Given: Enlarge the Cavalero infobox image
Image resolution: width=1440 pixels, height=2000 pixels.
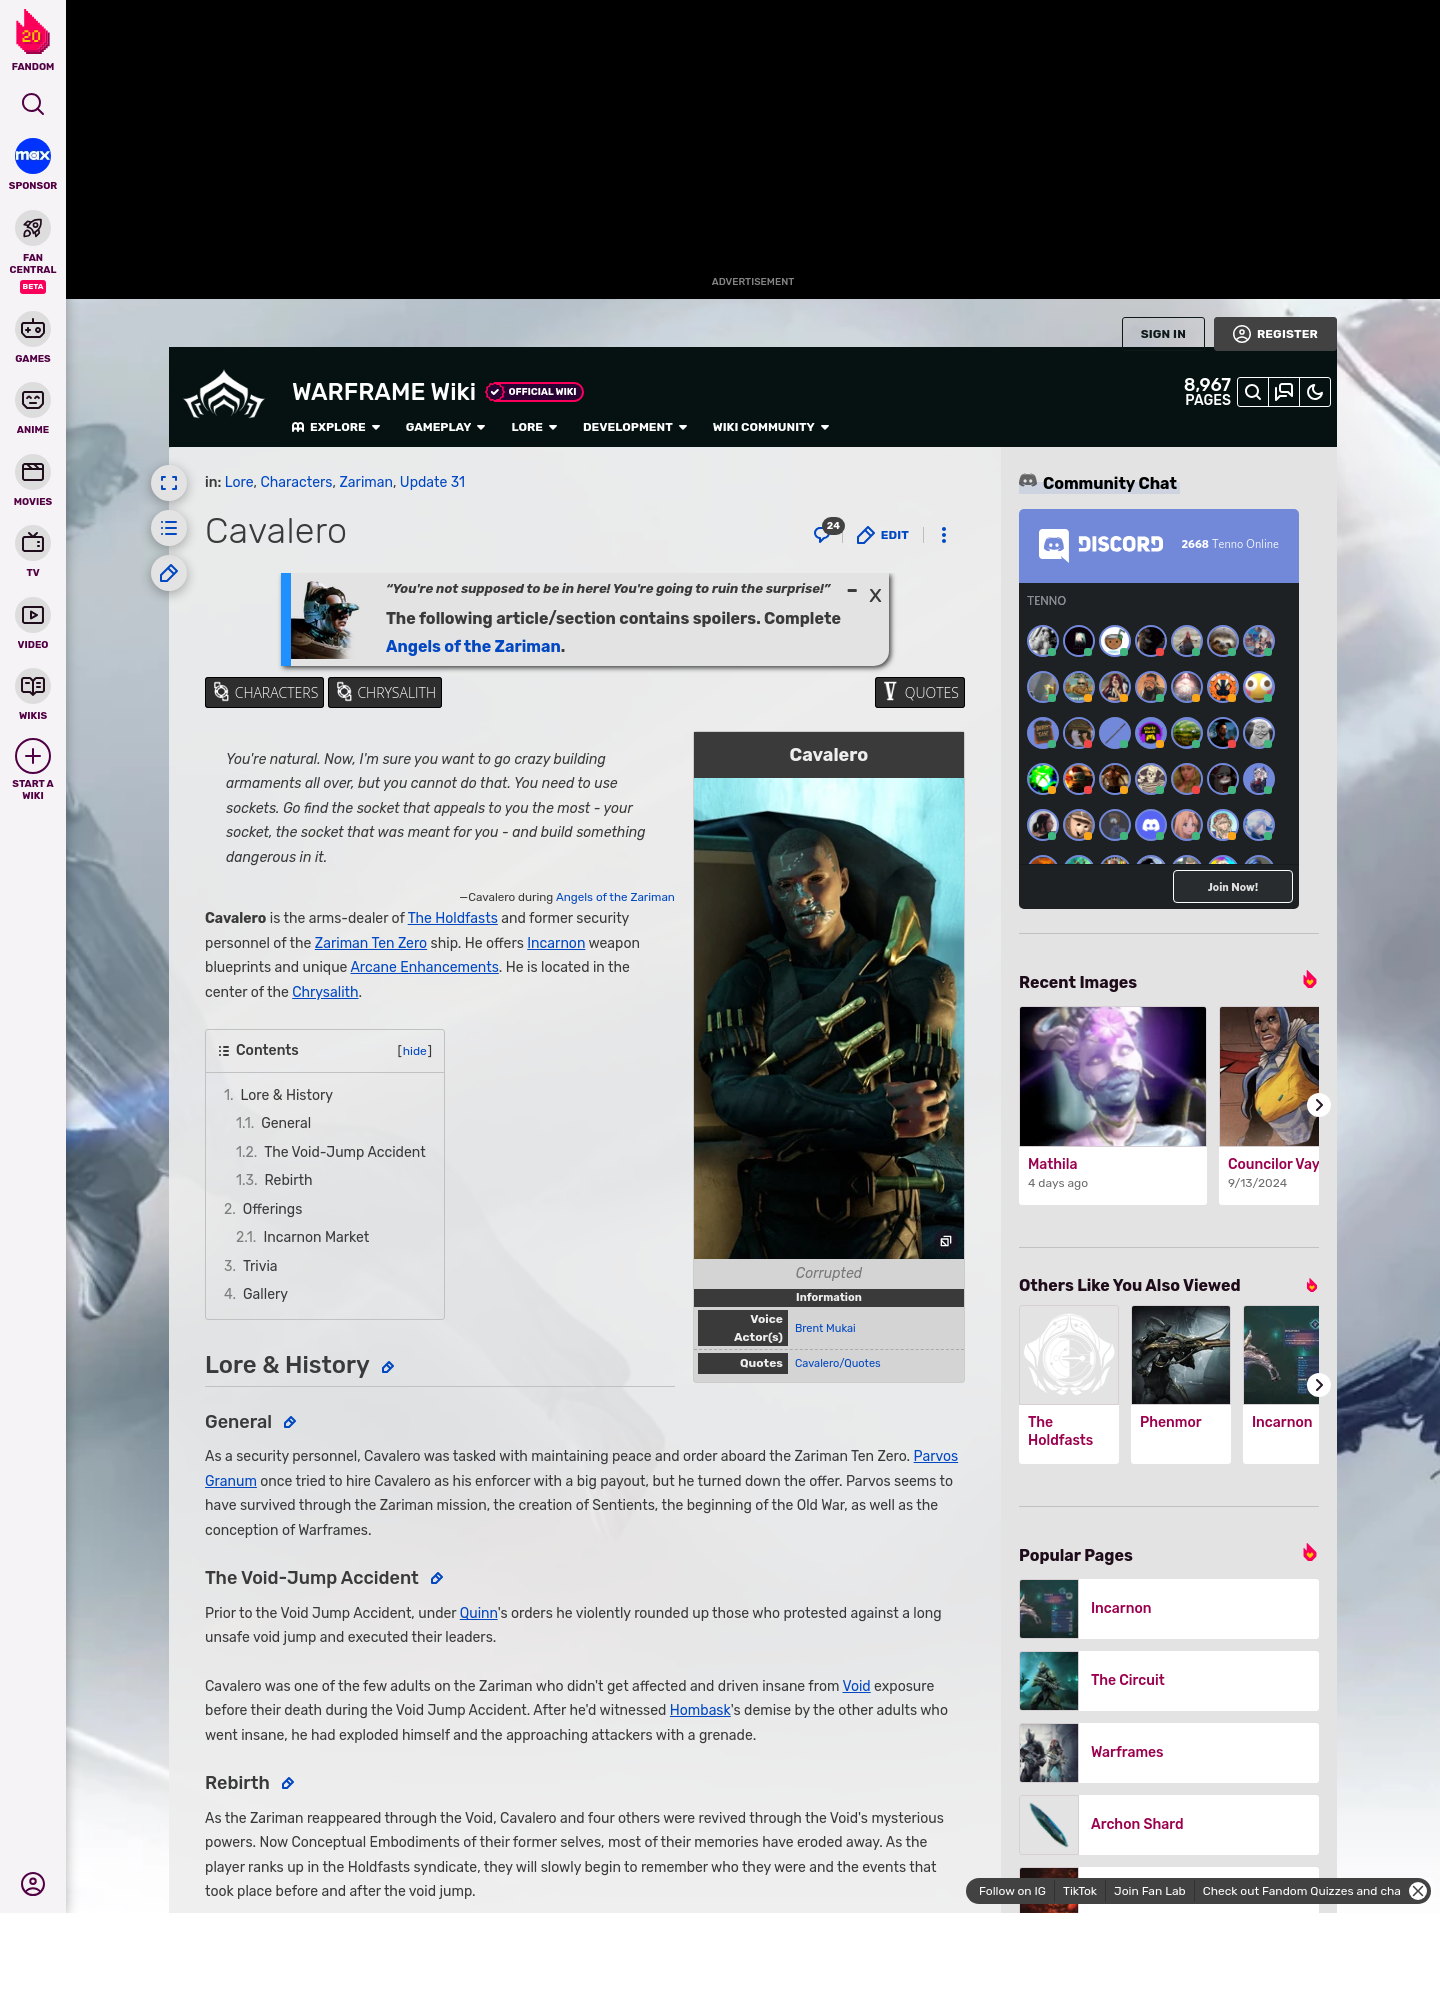Looking at the screenshot, I should [945, 1241].
